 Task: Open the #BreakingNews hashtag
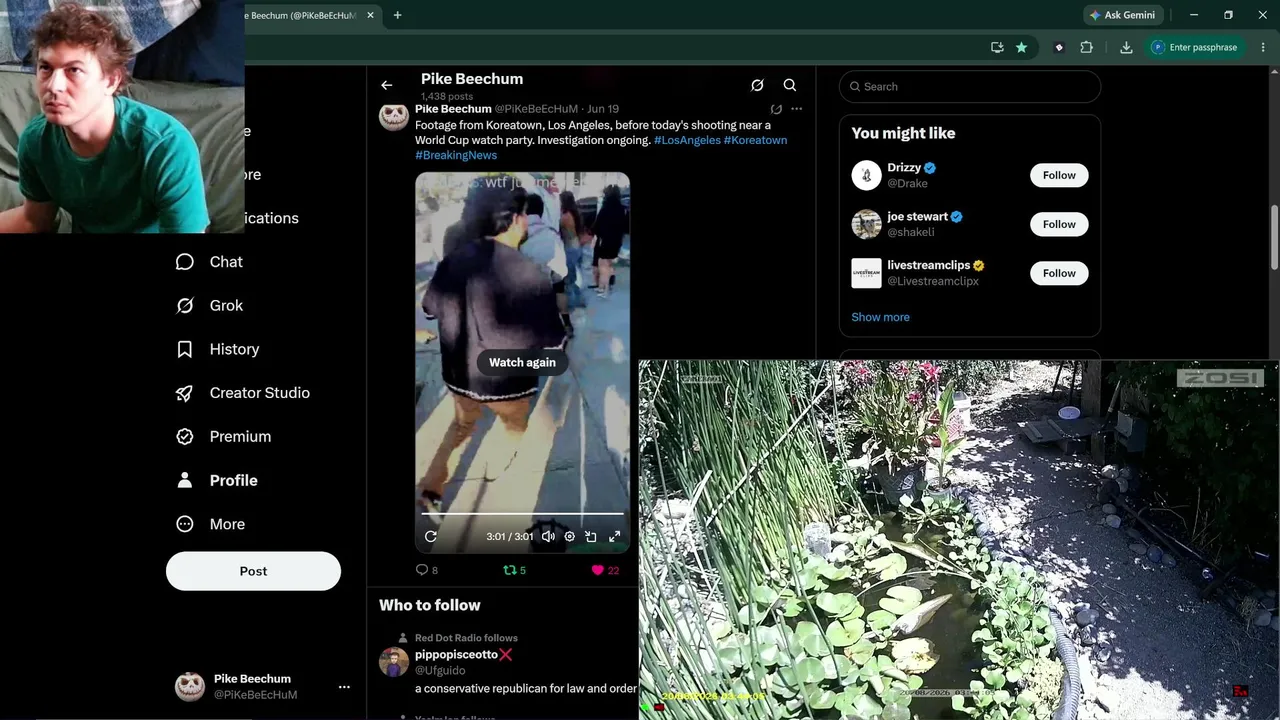[456, 155]
